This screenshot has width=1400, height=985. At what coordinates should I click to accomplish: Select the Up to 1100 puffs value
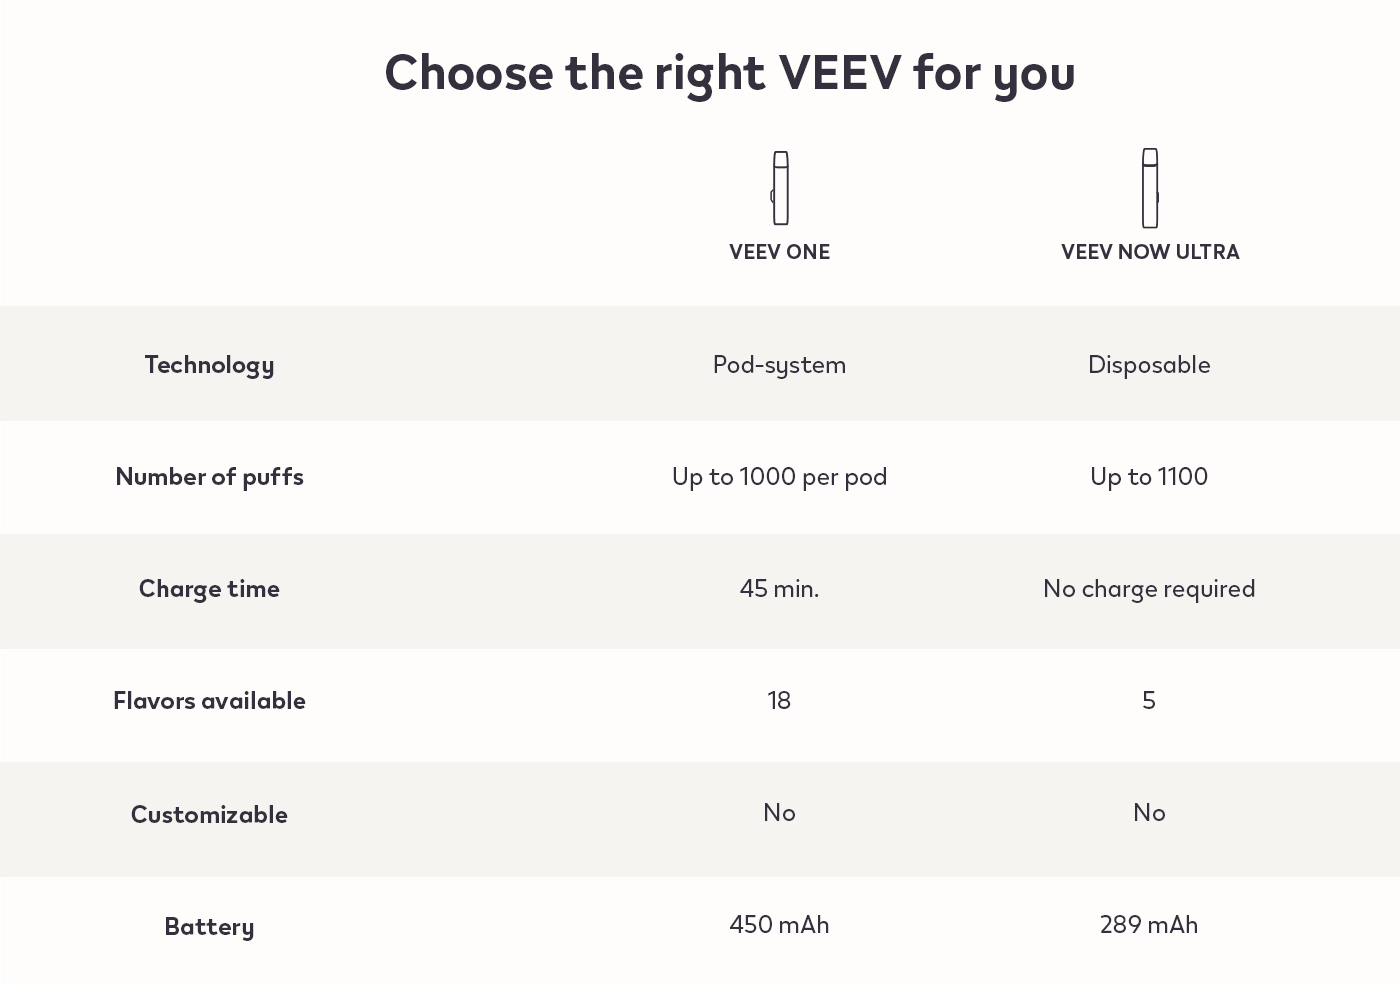click(1149, 477)
